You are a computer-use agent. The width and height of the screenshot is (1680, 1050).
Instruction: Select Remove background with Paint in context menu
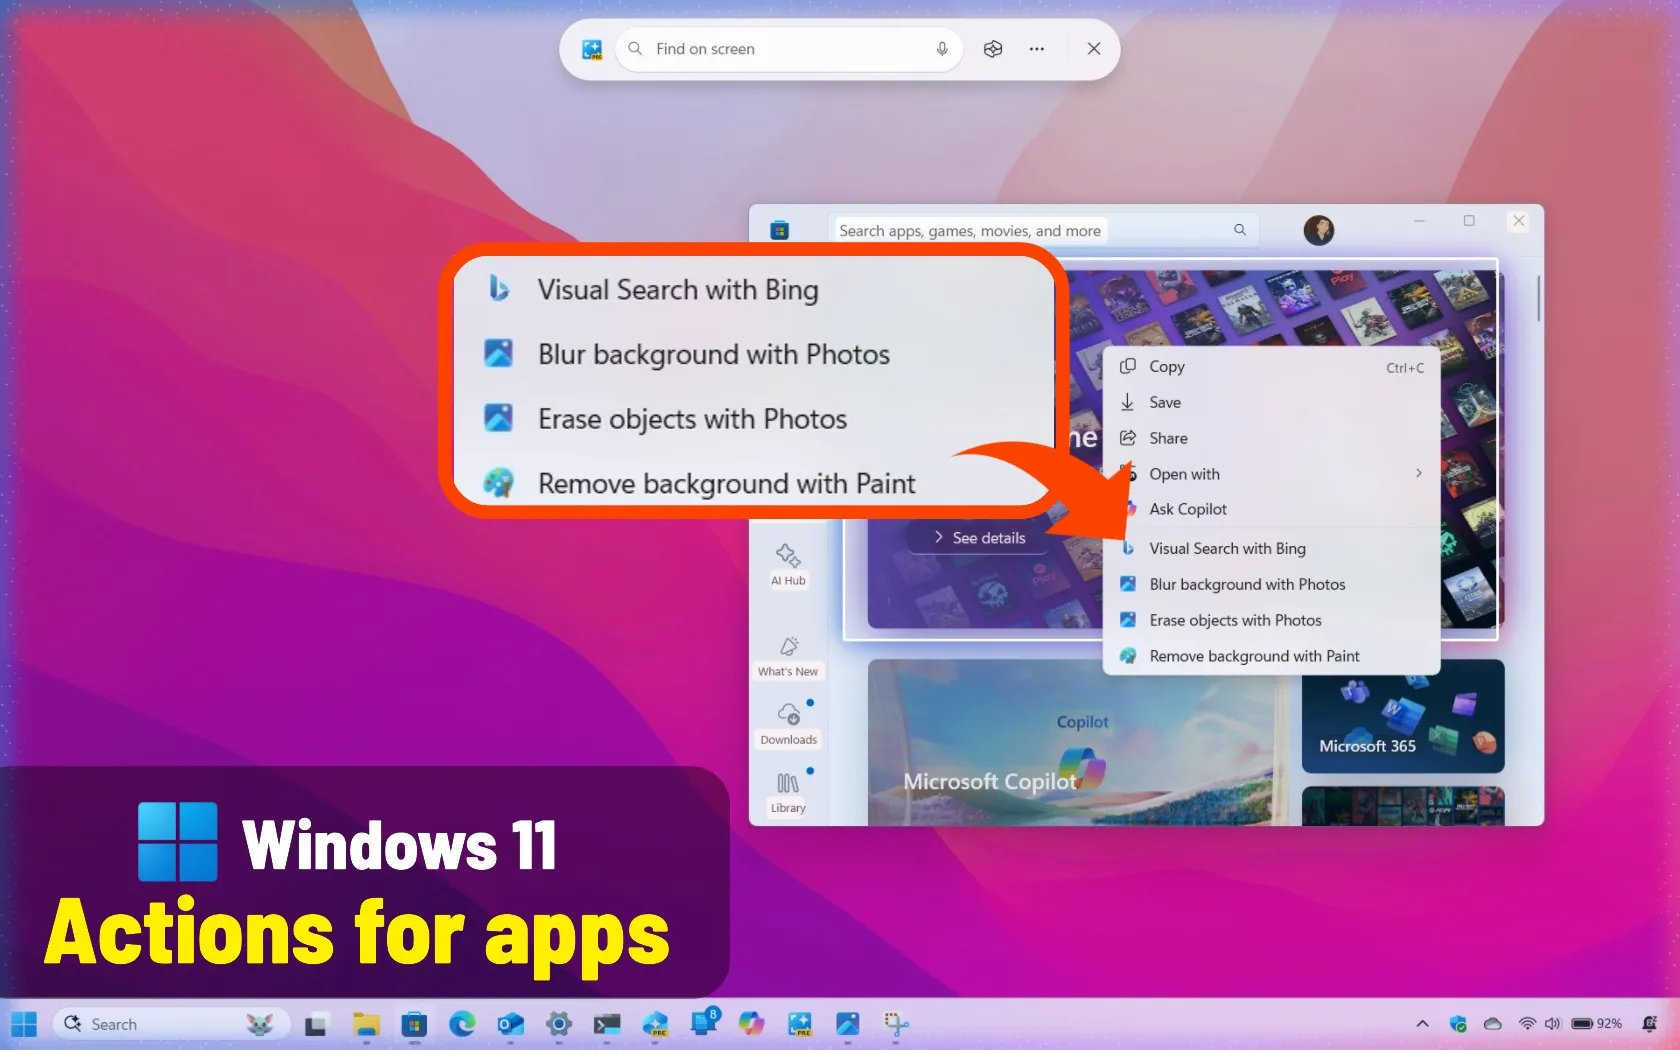[x=1272, y=656]
